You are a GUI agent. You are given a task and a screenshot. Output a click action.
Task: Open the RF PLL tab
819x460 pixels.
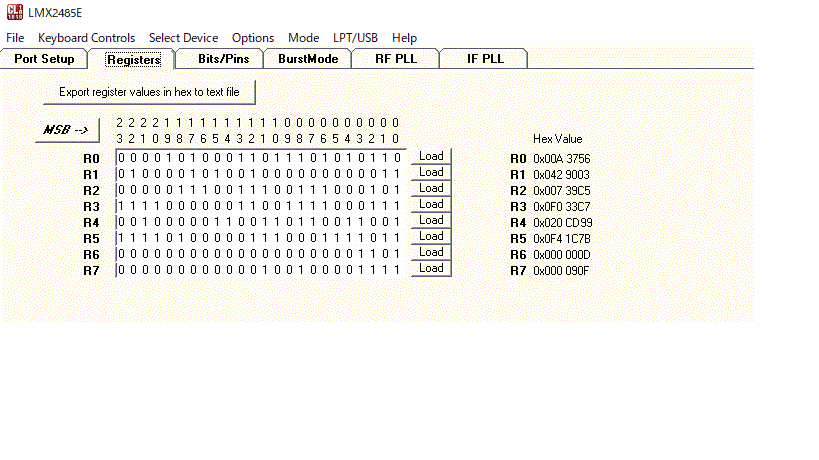click(395, 59)
